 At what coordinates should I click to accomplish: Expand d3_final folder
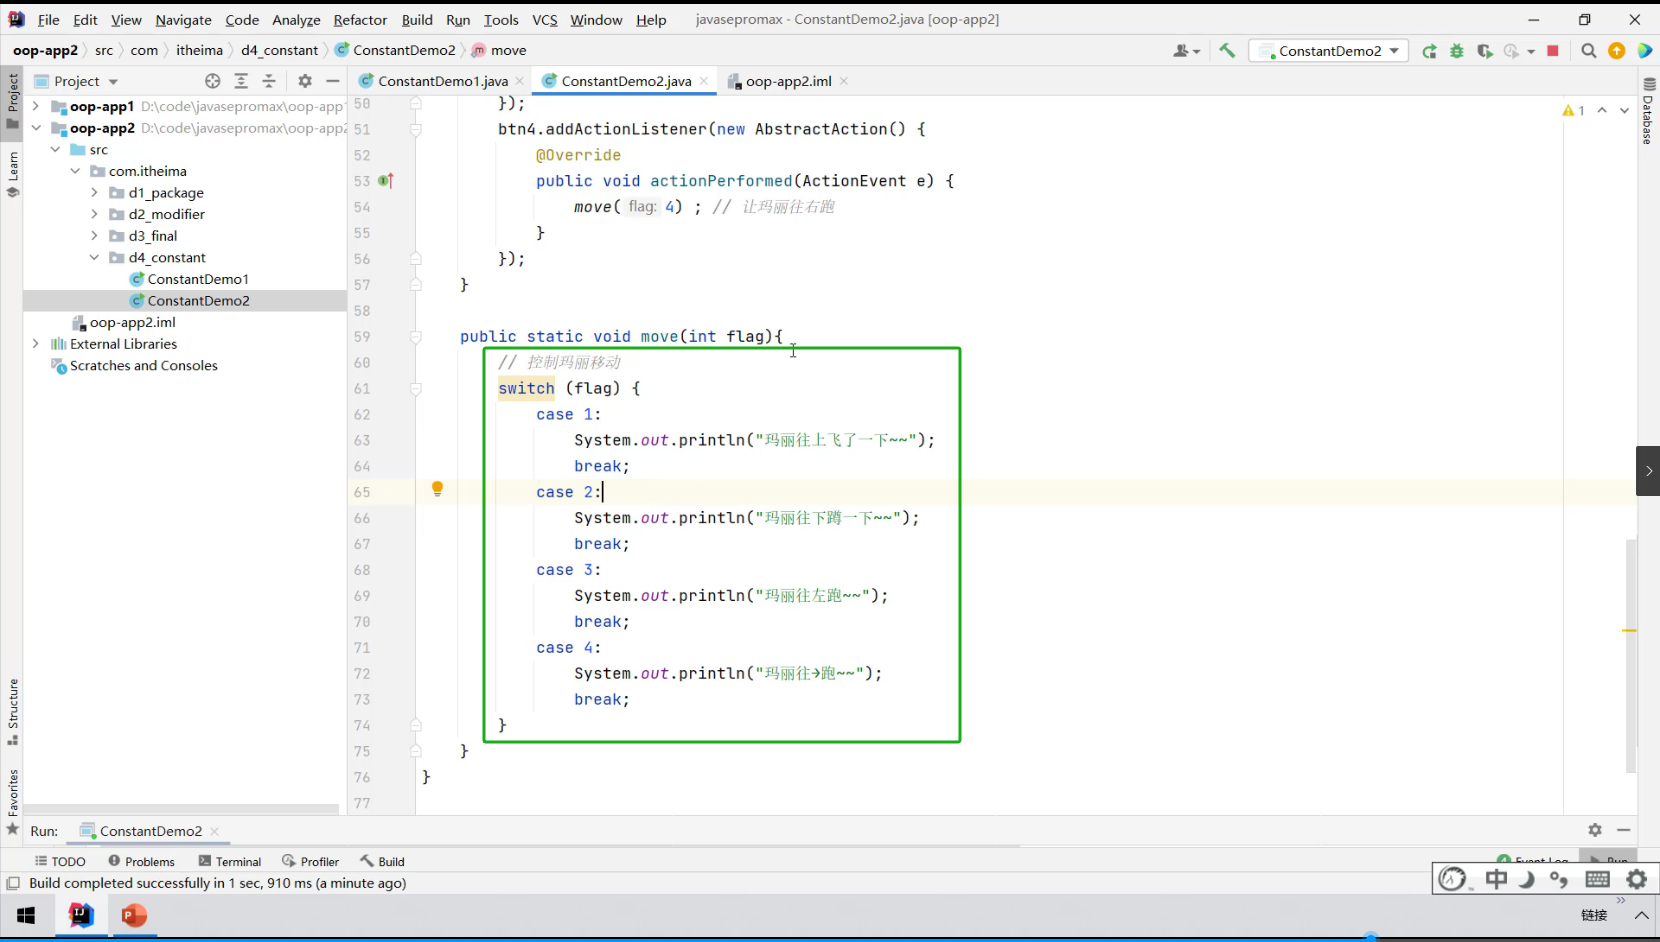(x=95, y=236)
